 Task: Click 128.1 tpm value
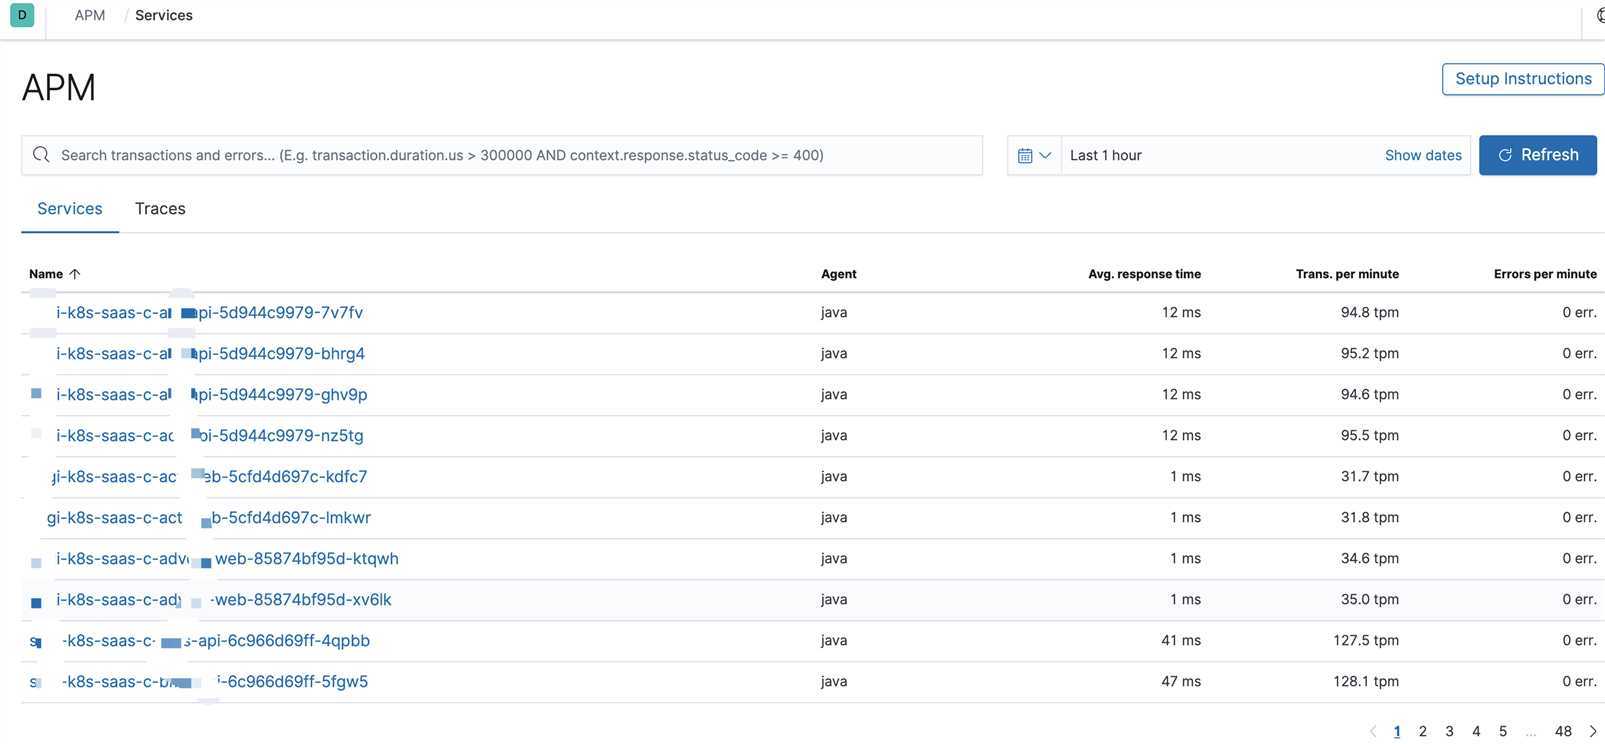(1366, 682)
